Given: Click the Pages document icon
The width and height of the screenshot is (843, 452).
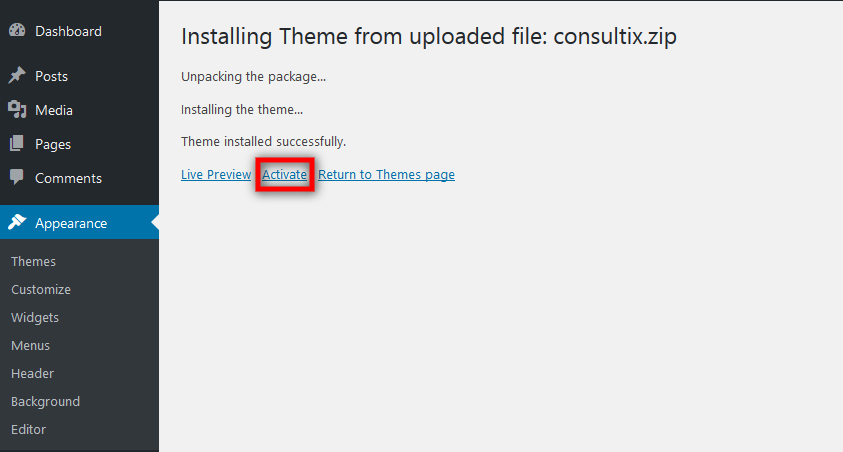Looking at the screenshot, I should tap(17, 144).
